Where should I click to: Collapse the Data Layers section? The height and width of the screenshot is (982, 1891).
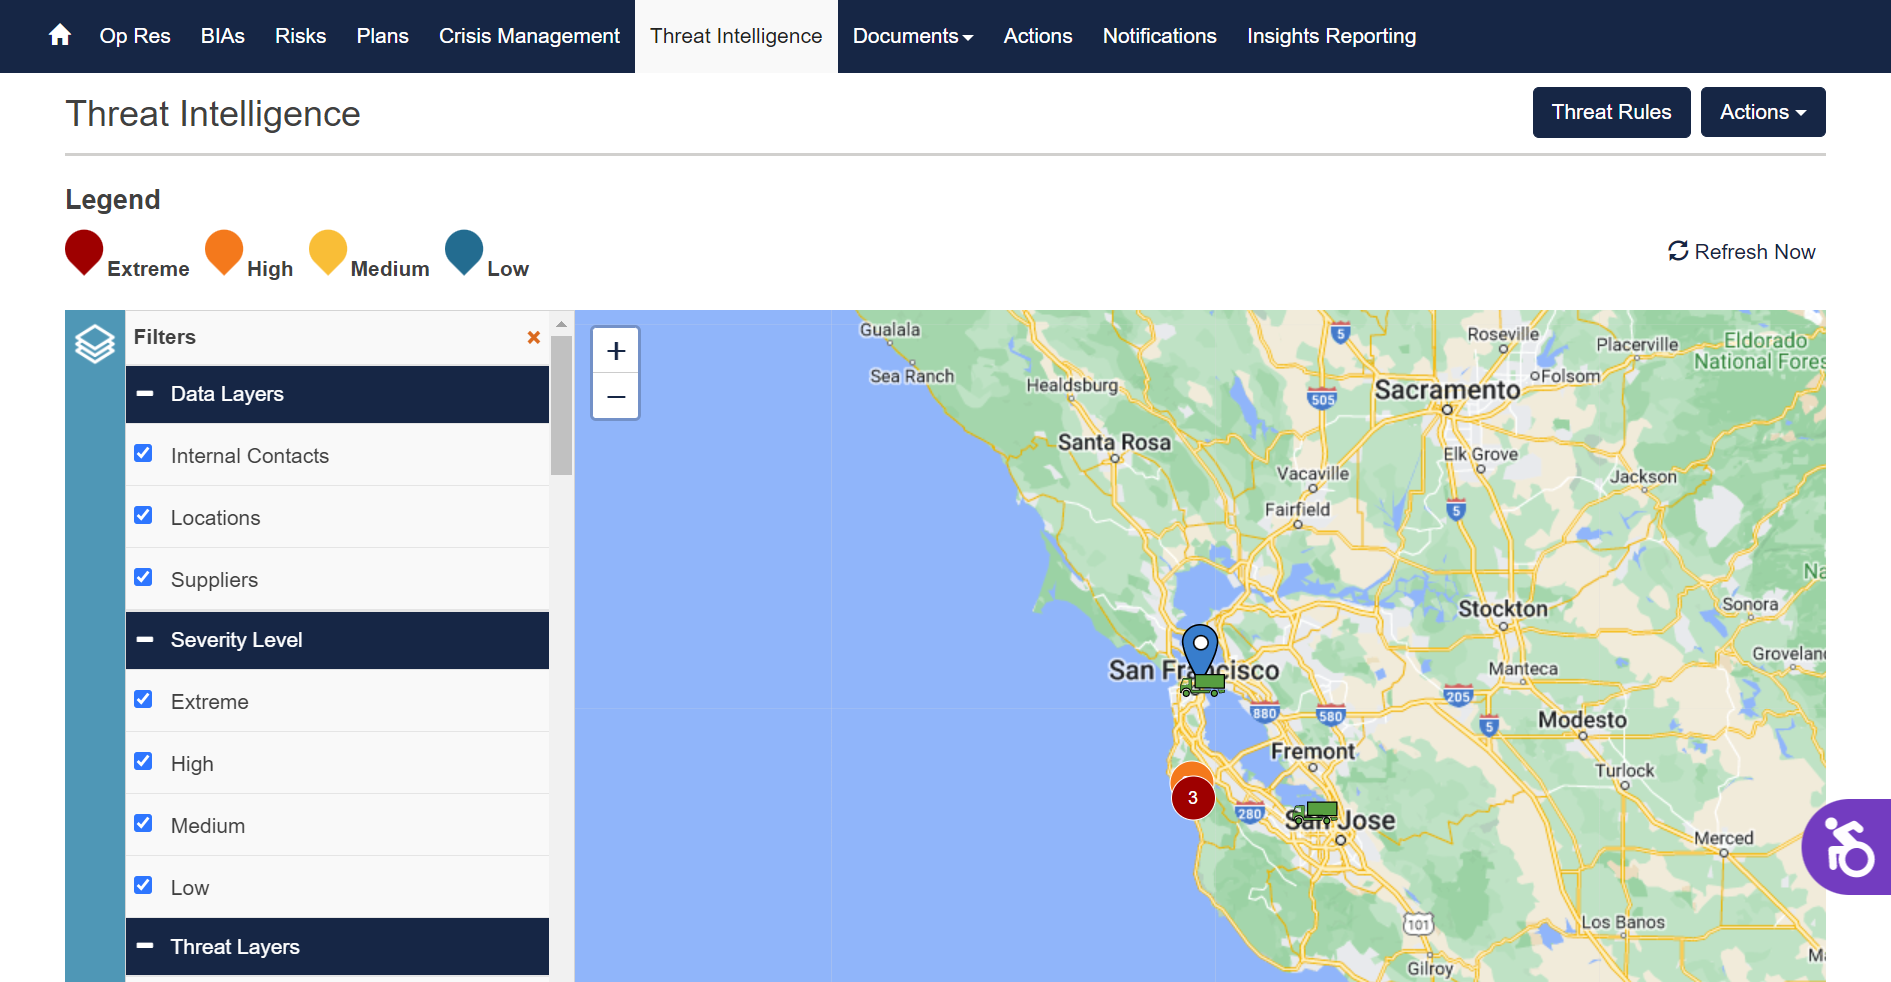coord(145,393)
